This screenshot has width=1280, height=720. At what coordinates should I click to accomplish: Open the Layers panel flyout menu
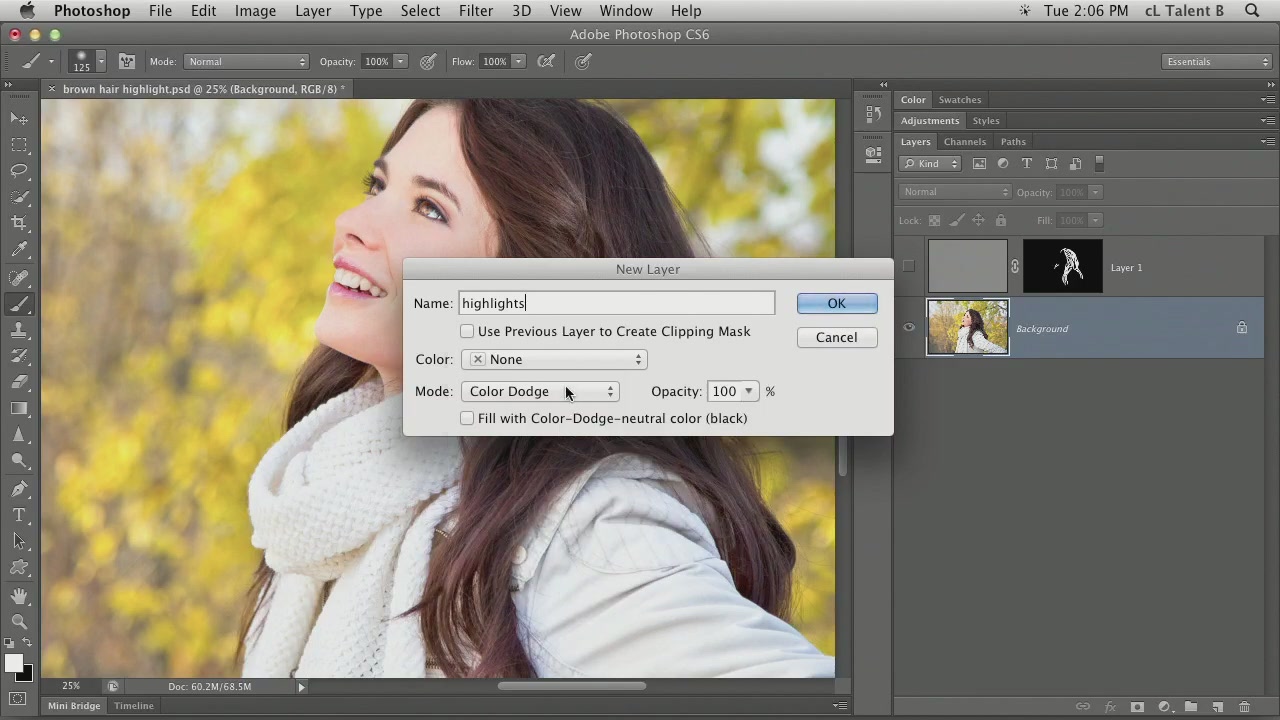click(1268, 142)
